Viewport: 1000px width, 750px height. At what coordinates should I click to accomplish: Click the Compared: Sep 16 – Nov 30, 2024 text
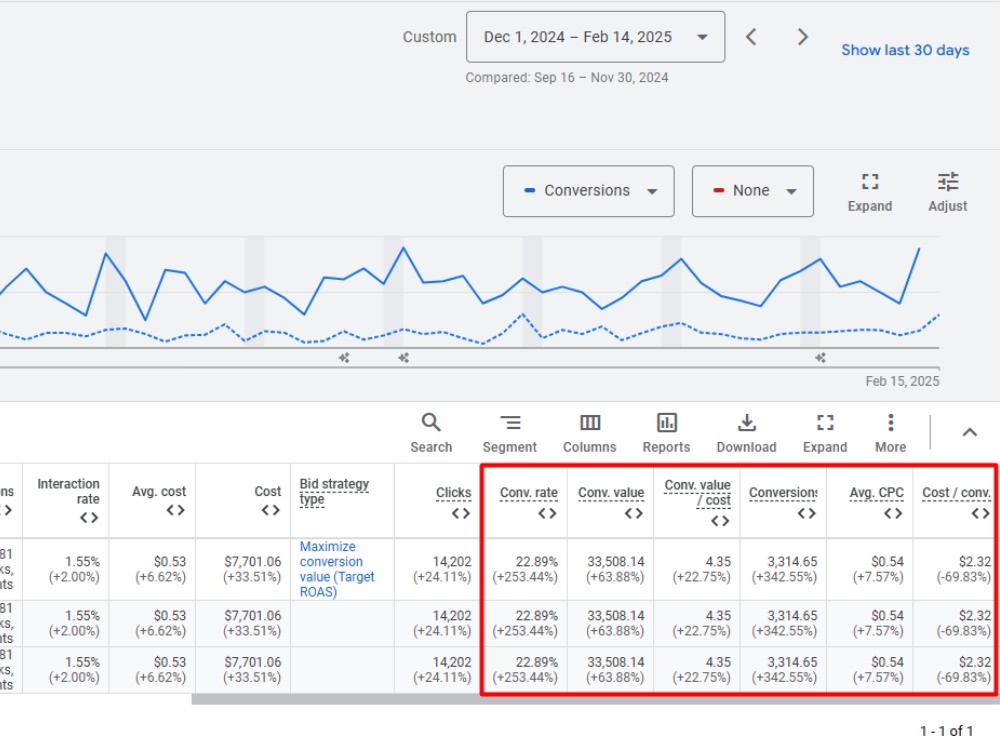pos(567,77)
